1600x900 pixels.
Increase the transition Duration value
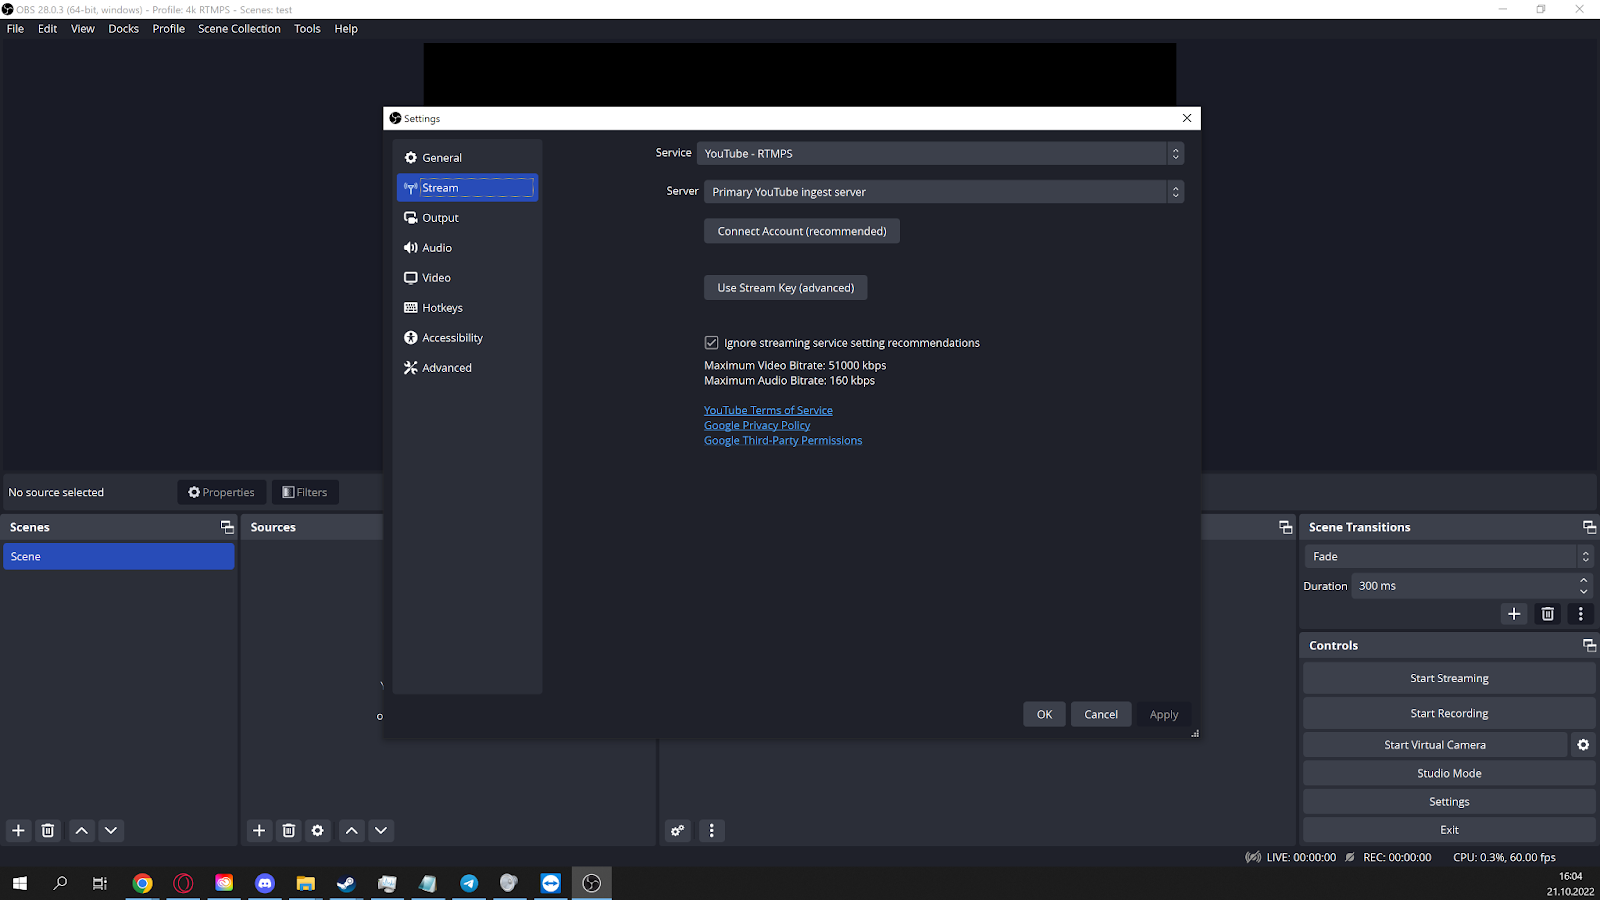pyautogui.click(x=1583, y=580)
